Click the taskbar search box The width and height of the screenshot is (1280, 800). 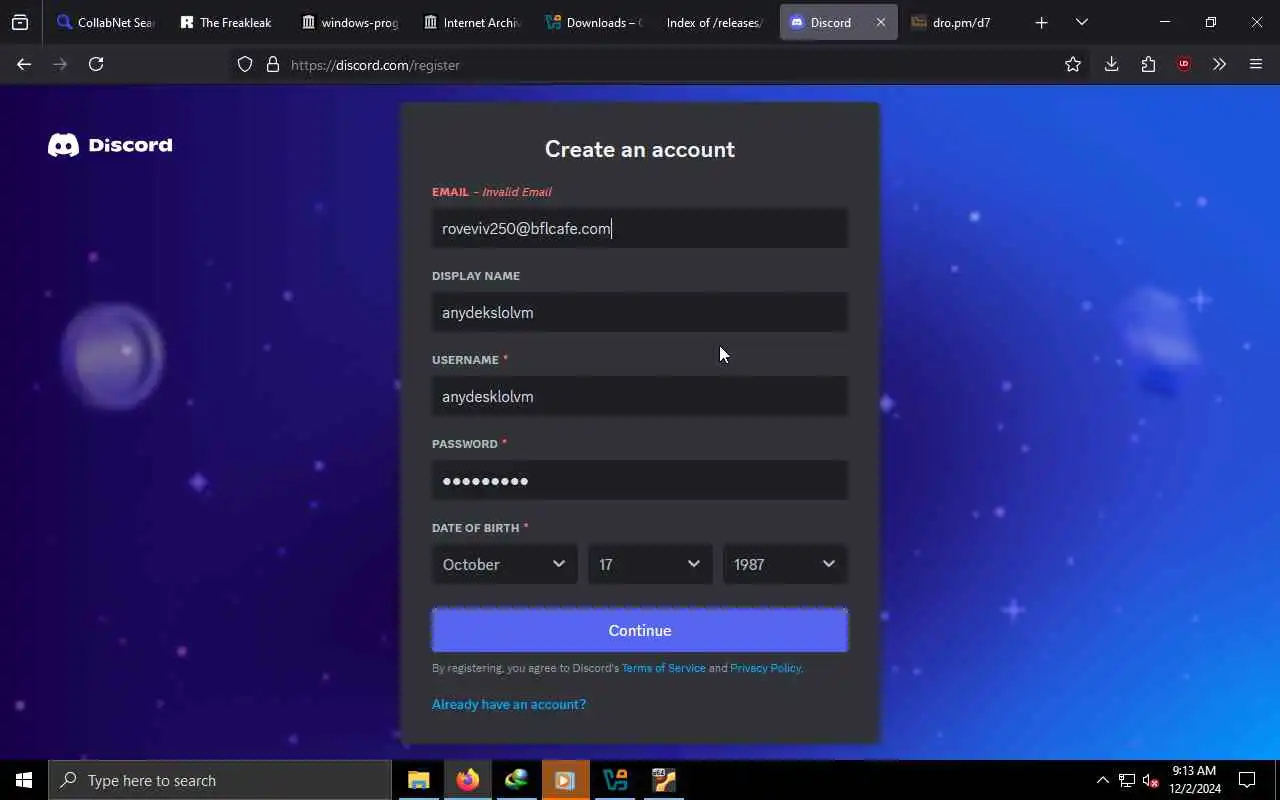[x=220, y=780]
